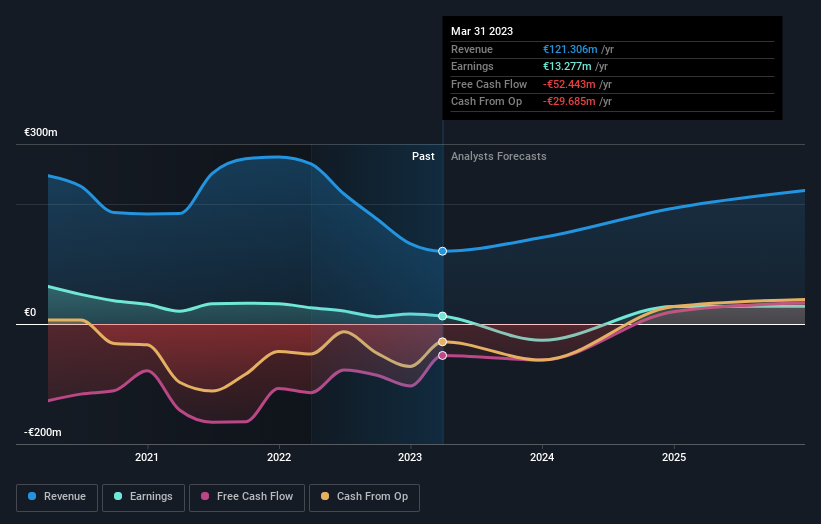Click the €0 y-axis label

pos(30,313)
